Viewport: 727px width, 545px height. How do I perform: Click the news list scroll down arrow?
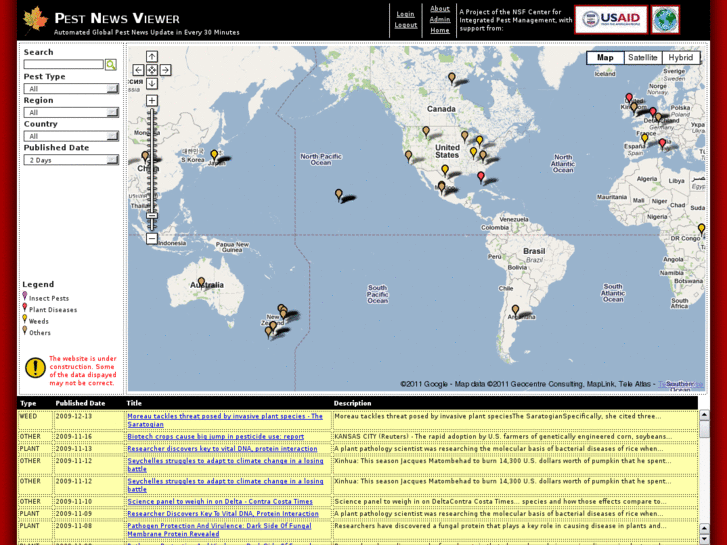[x=704, y=539]
